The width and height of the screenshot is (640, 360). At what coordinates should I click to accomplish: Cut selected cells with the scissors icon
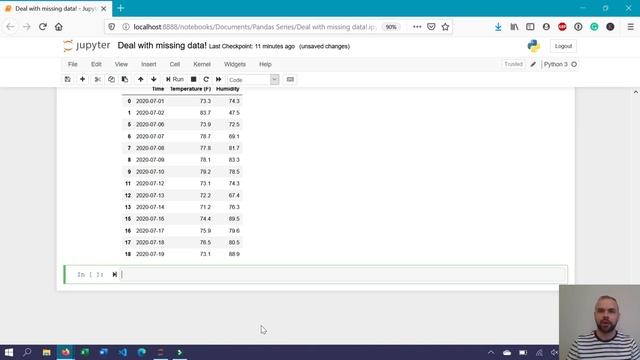click(98, 79)
